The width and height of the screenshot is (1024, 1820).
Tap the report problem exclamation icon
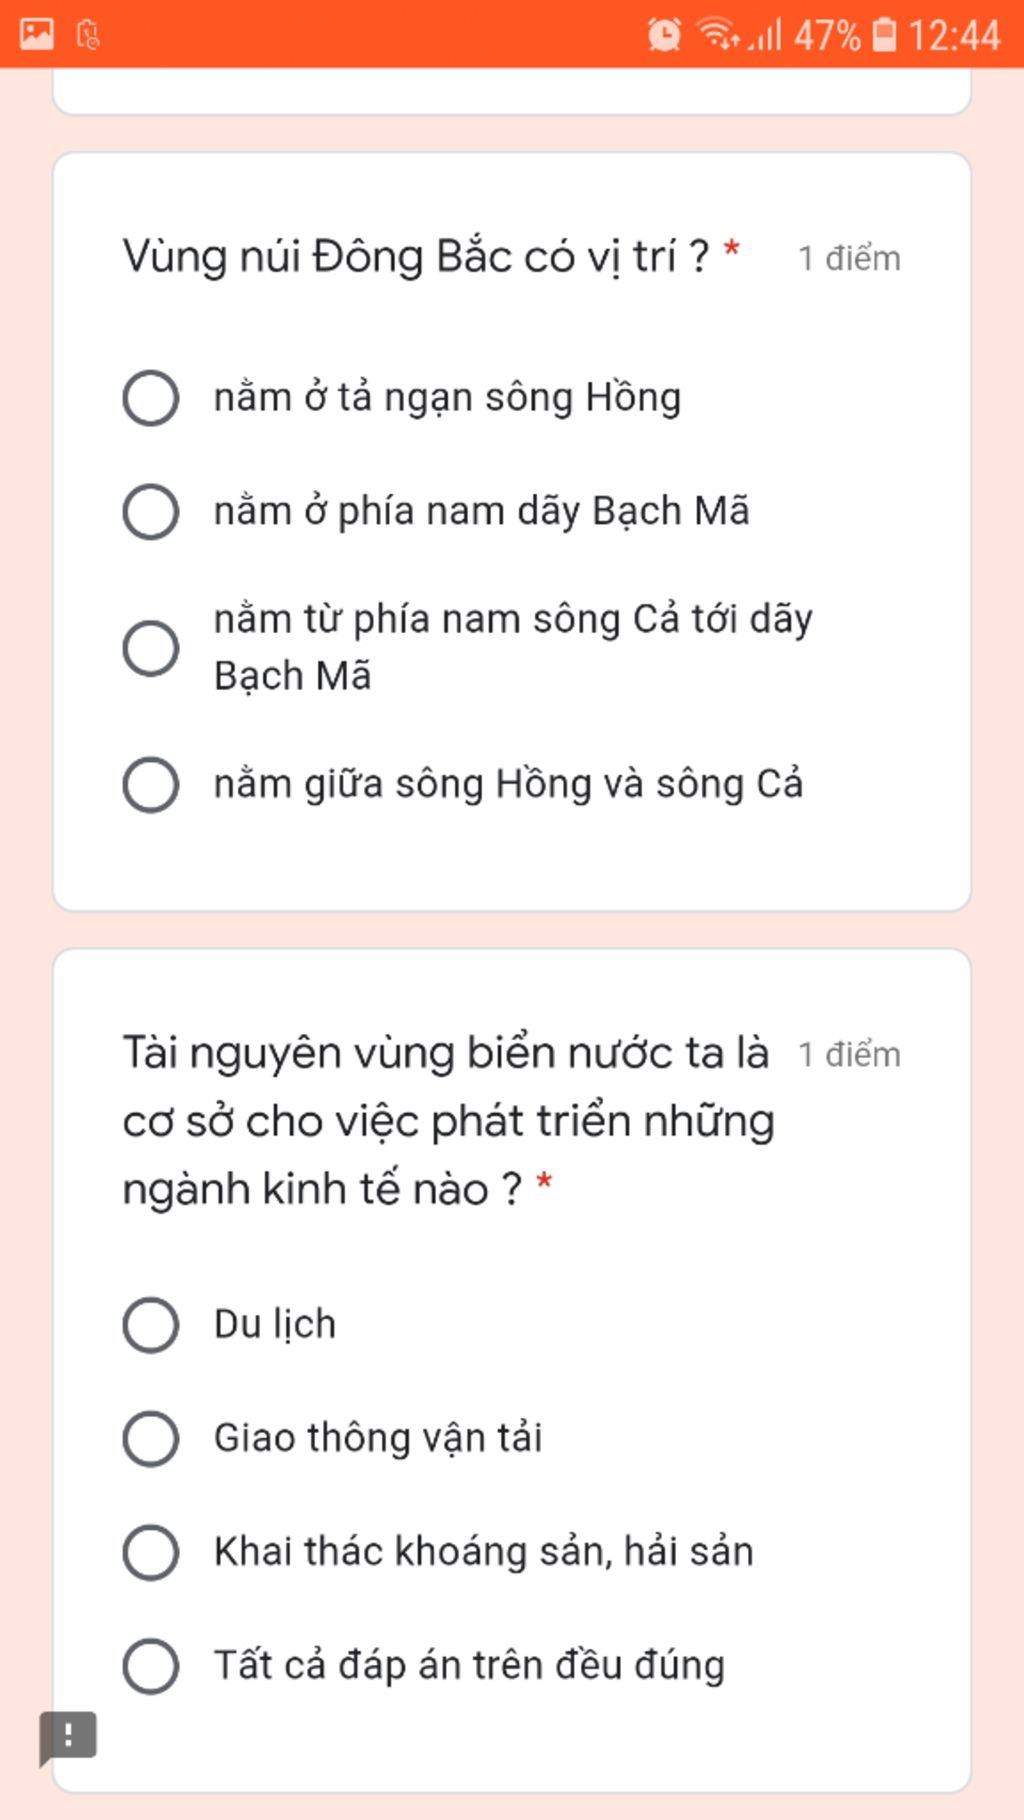68,1737
